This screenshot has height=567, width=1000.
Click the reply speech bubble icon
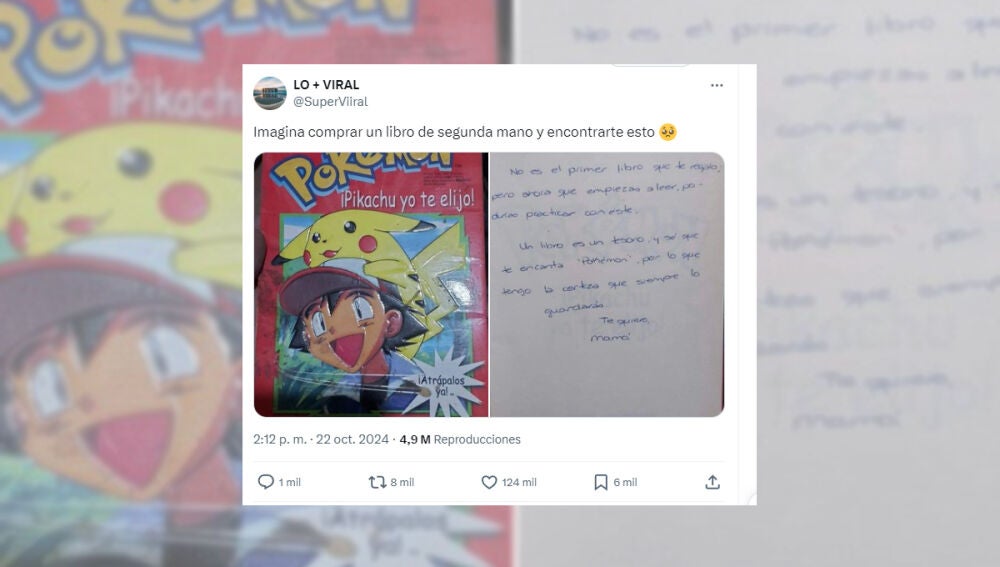pyautogui.click(x=265, y=482)
